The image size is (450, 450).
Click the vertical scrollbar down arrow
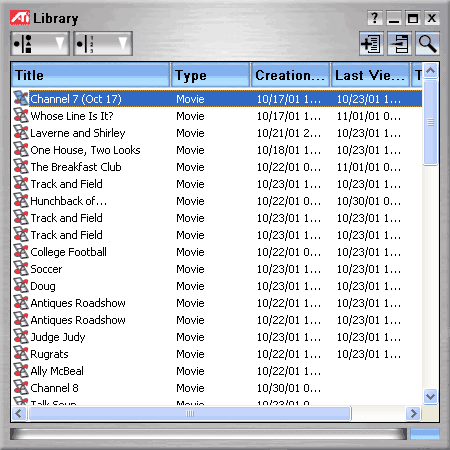431,396
